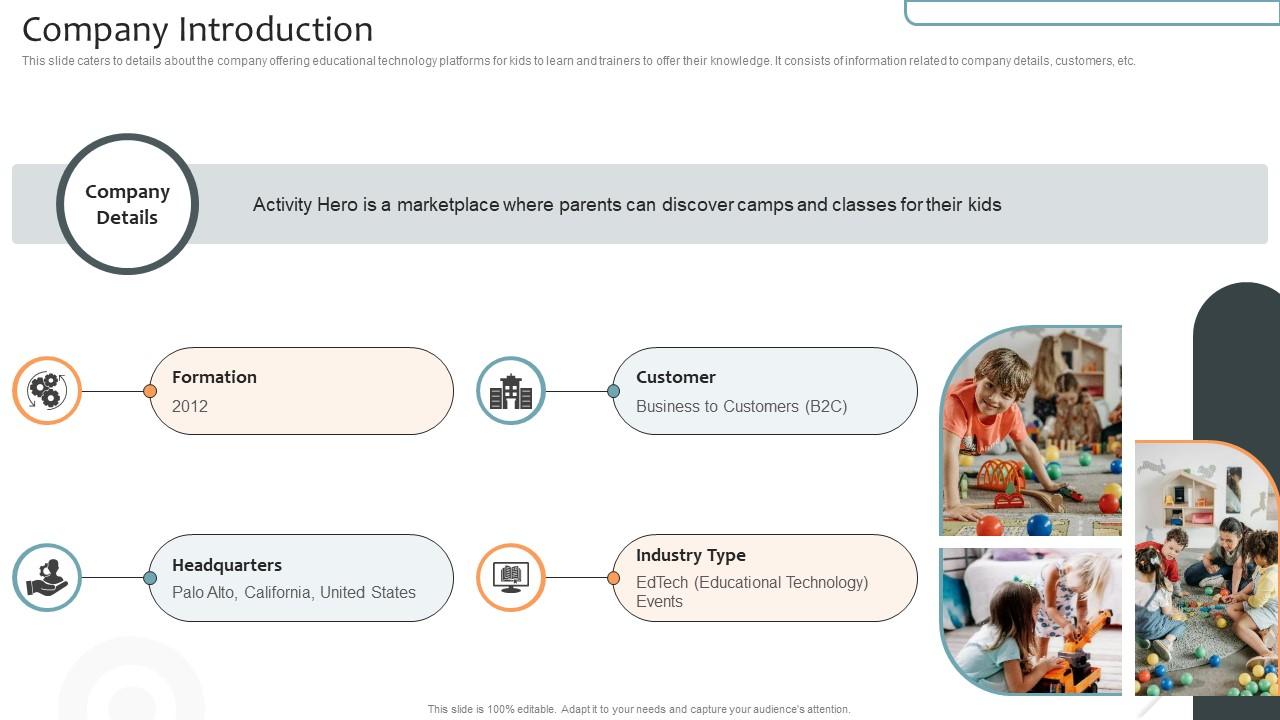This screenshot has height=720, width=1280.
Task: Click the girls with orange truck photo
Action: pos(1031,621)
